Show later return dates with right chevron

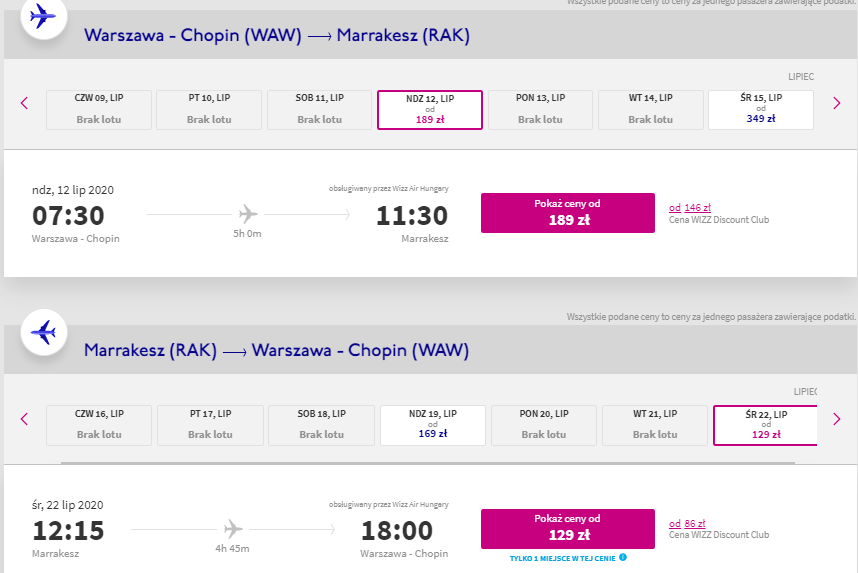coord(837,419)
